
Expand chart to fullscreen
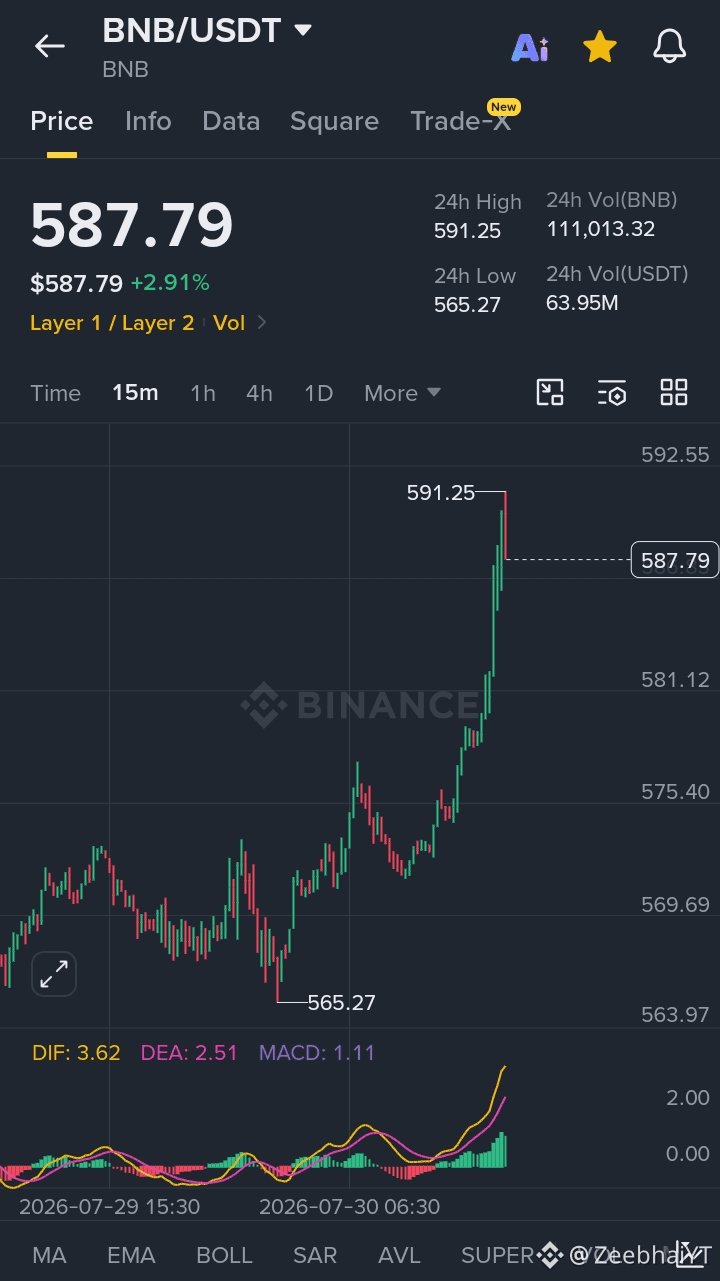click(x=54, y=973)
